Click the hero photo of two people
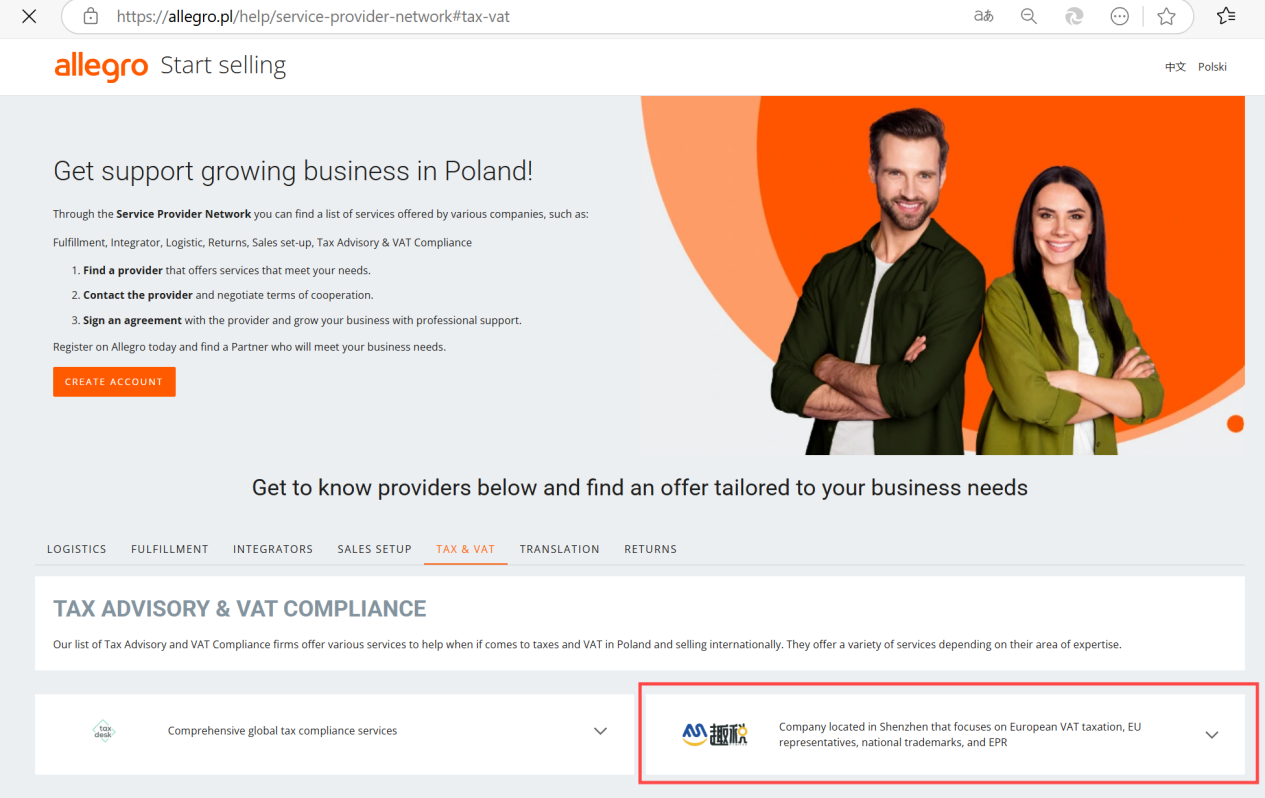This screenshot has height=798, width=1265. (942, 275)
